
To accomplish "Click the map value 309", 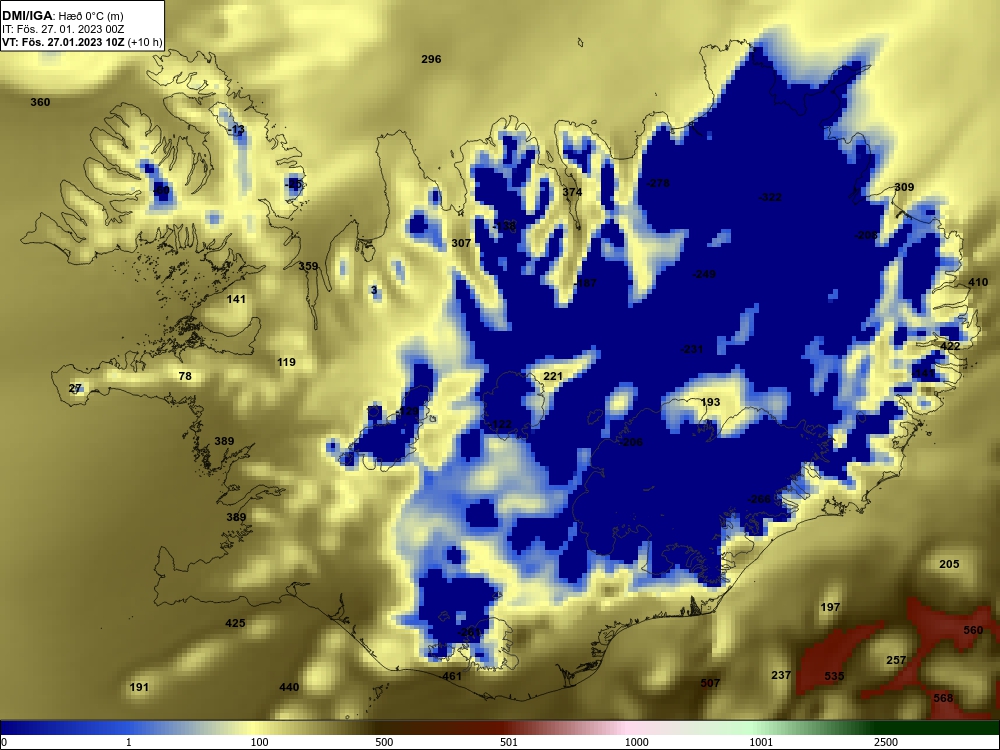I will [904, 188].
